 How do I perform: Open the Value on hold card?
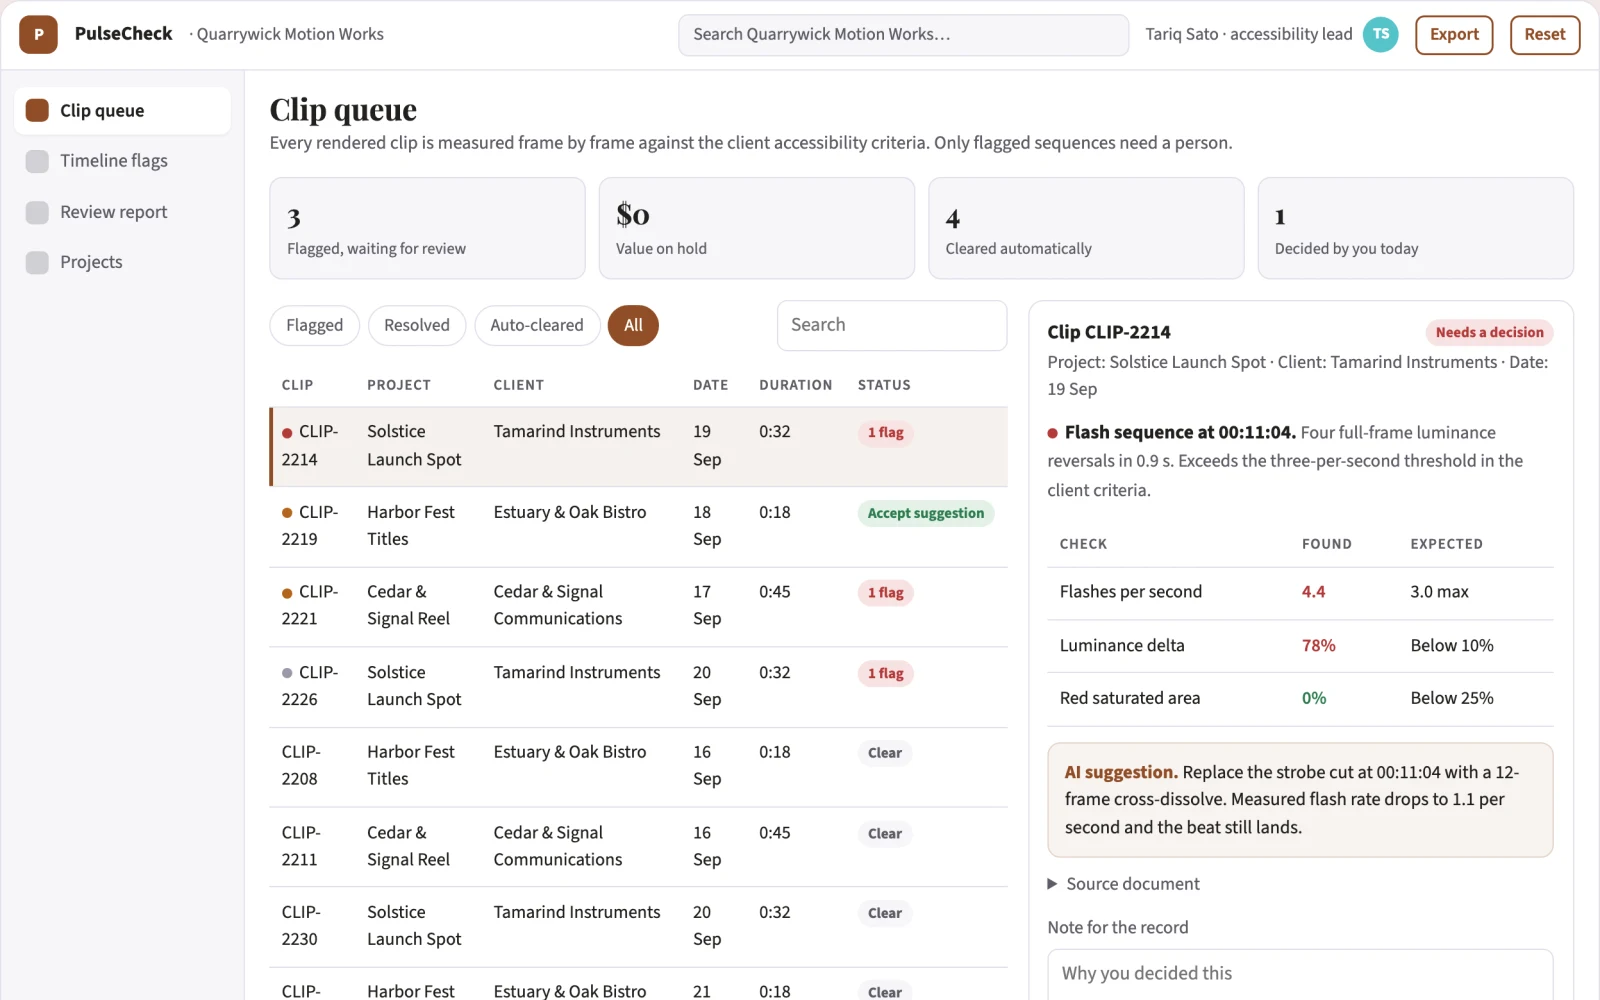coord(757,228)
